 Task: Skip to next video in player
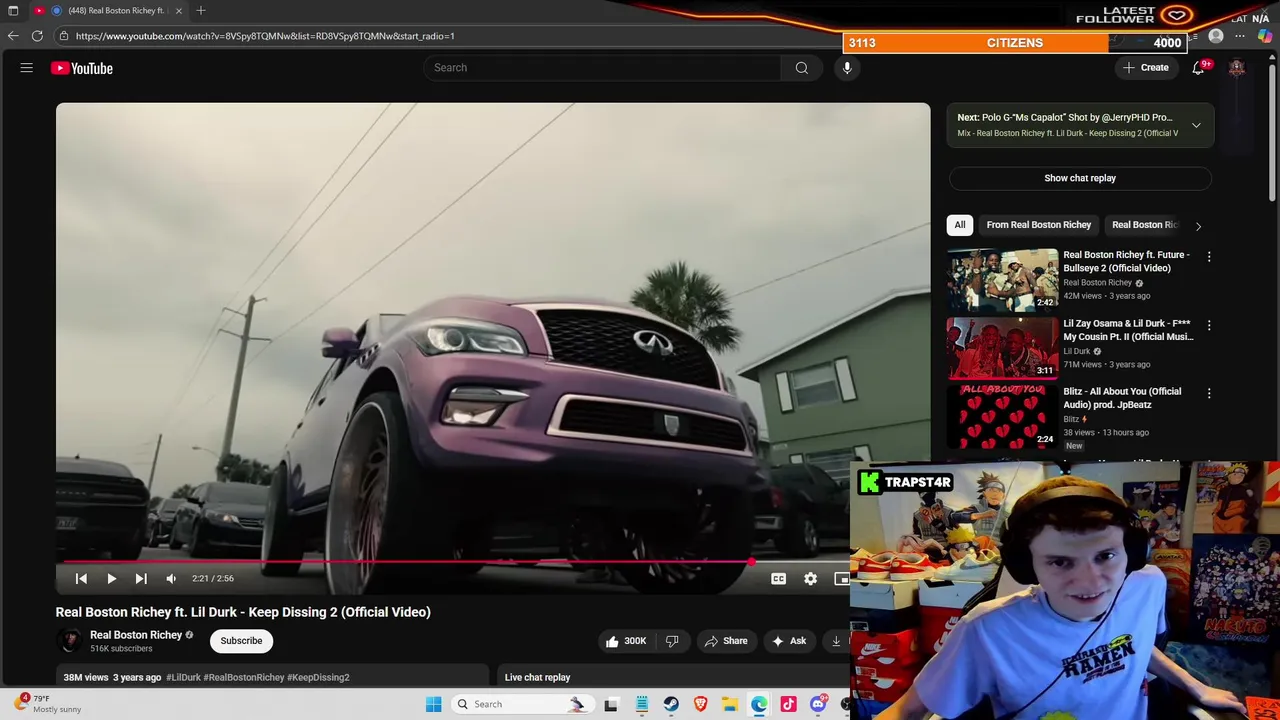tap(141, 578)
